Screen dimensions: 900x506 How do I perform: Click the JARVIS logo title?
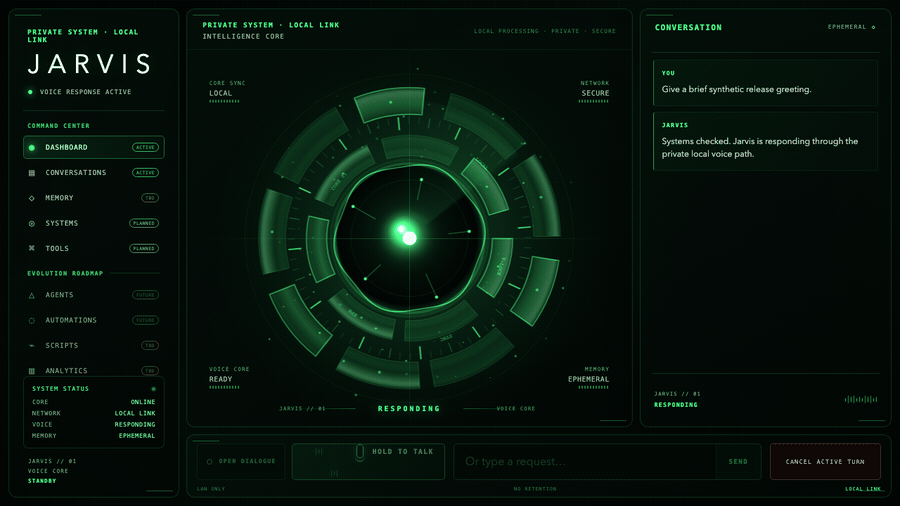(90, 64)
